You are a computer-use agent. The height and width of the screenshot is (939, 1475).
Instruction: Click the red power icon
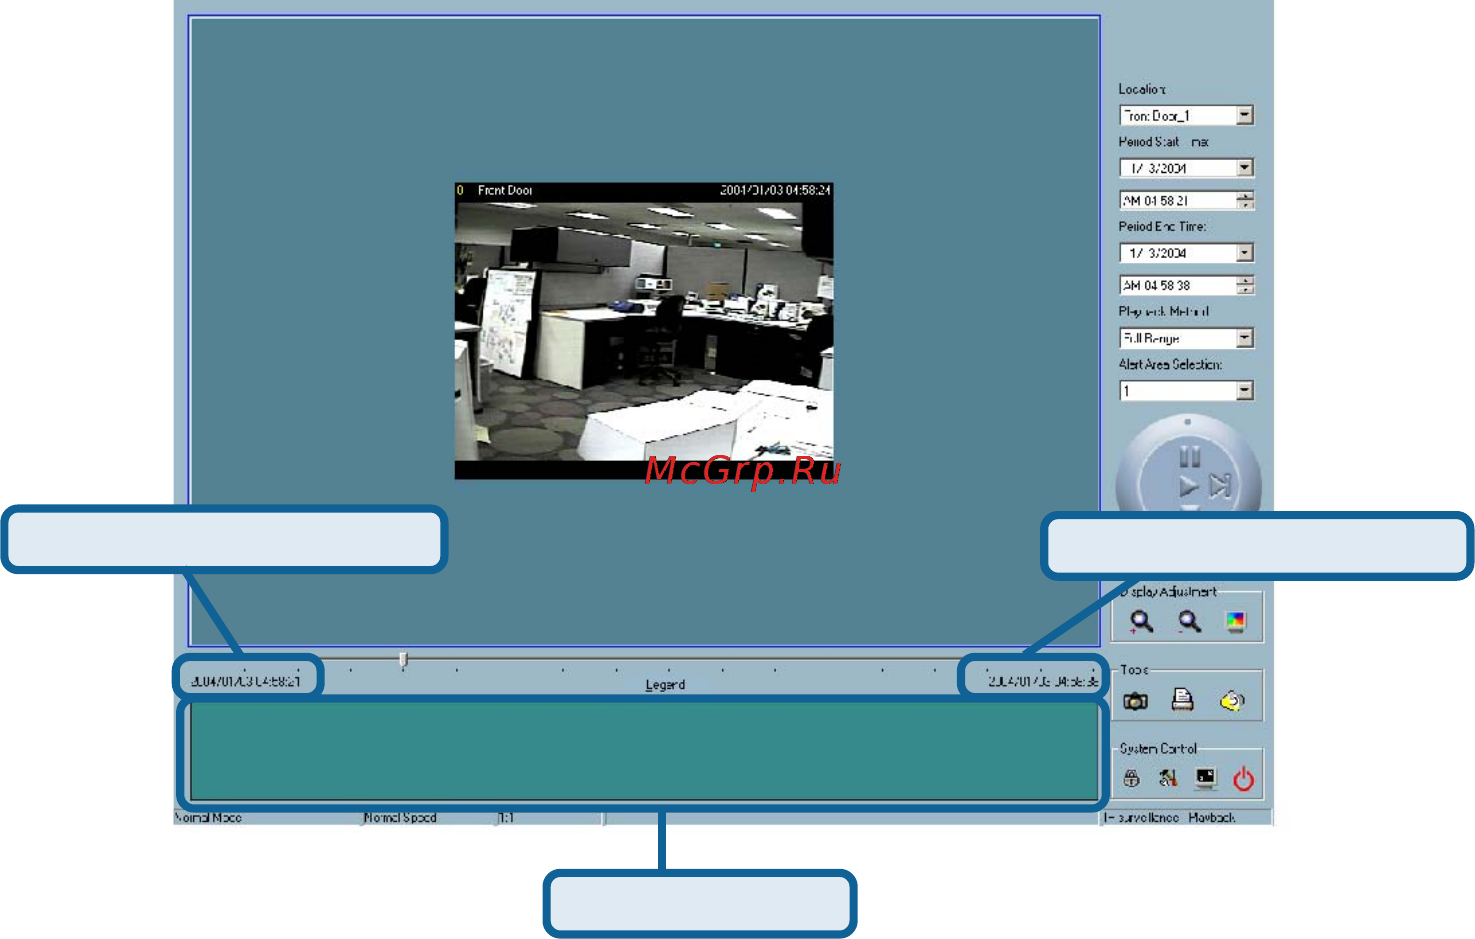[1243, 779]
